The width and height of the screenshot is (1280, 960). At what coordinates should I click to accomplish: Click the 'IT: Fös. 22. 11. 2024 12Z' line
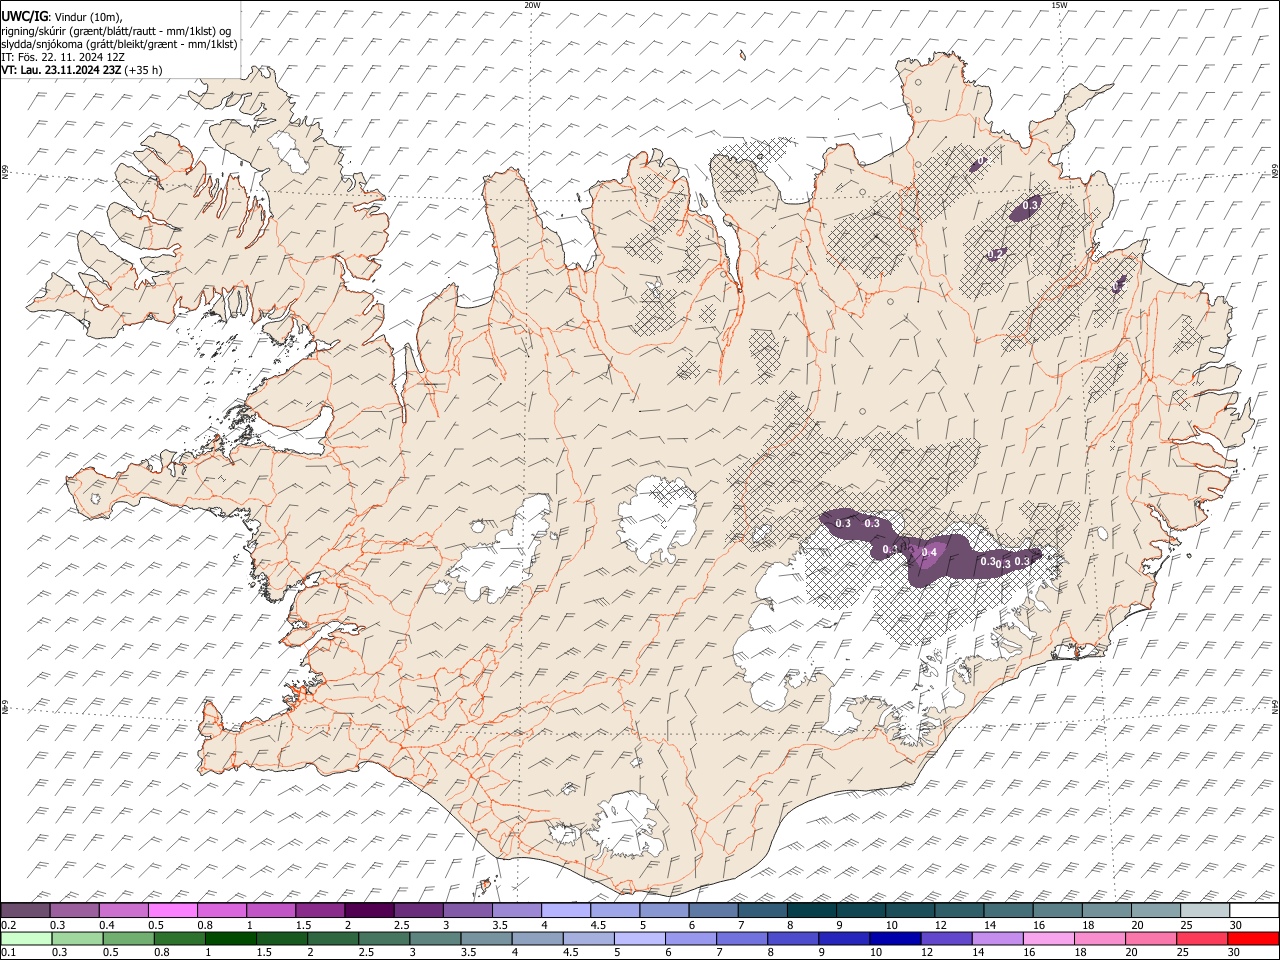[63, 57]
